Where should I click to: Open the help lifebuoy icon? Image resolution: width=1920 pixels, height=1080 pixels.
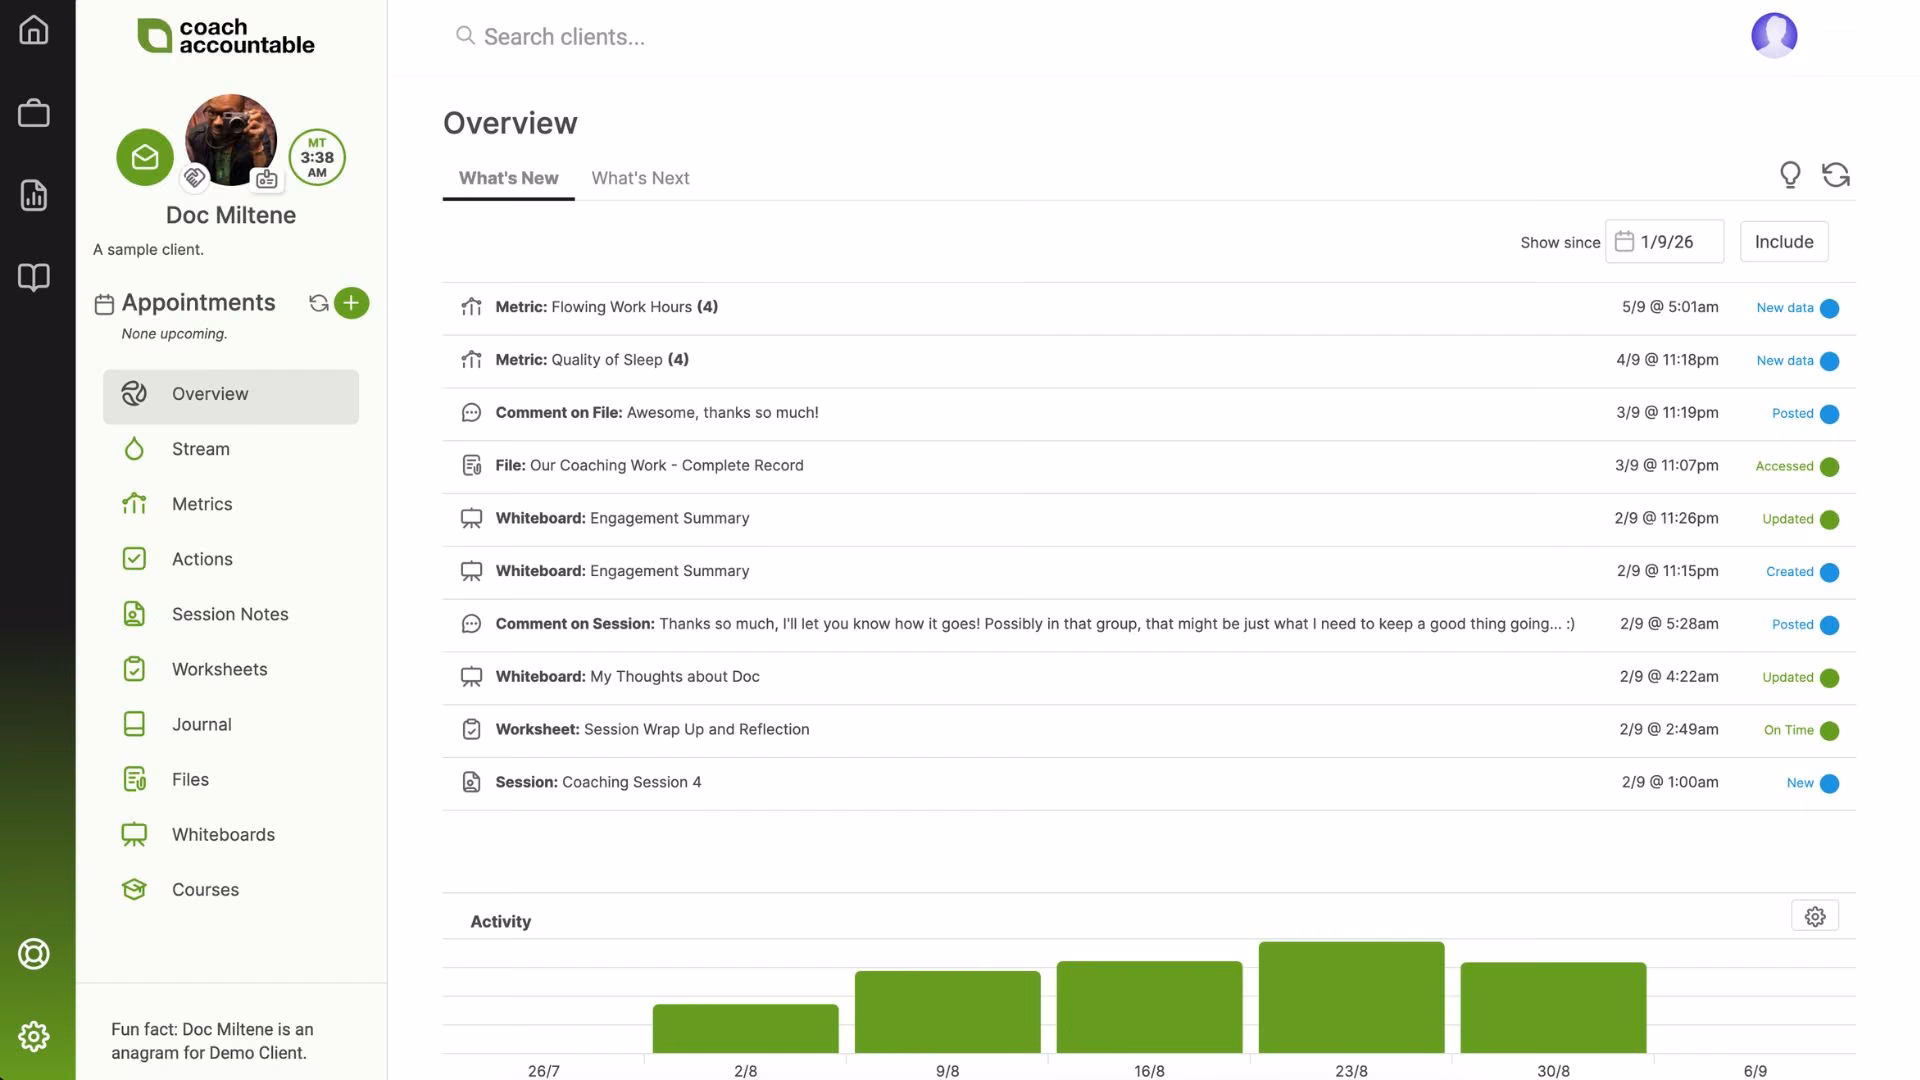point(34,954)
